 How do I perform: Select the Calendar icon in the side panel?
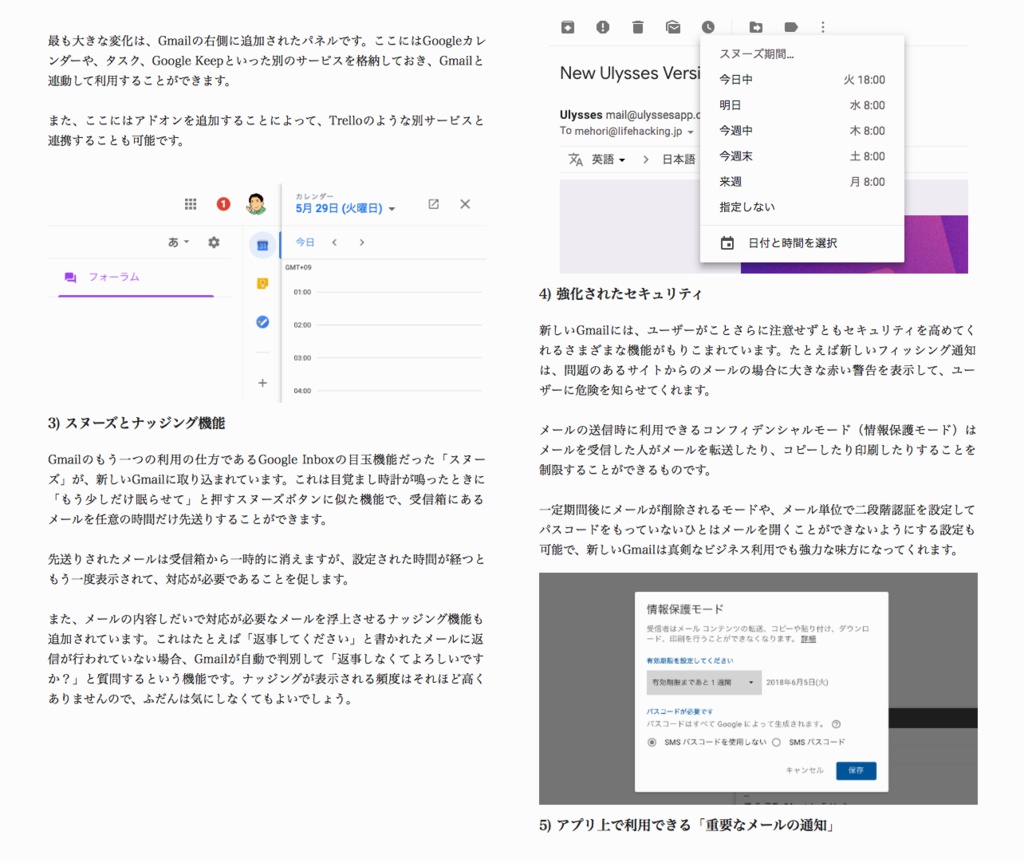pos(261,243)
